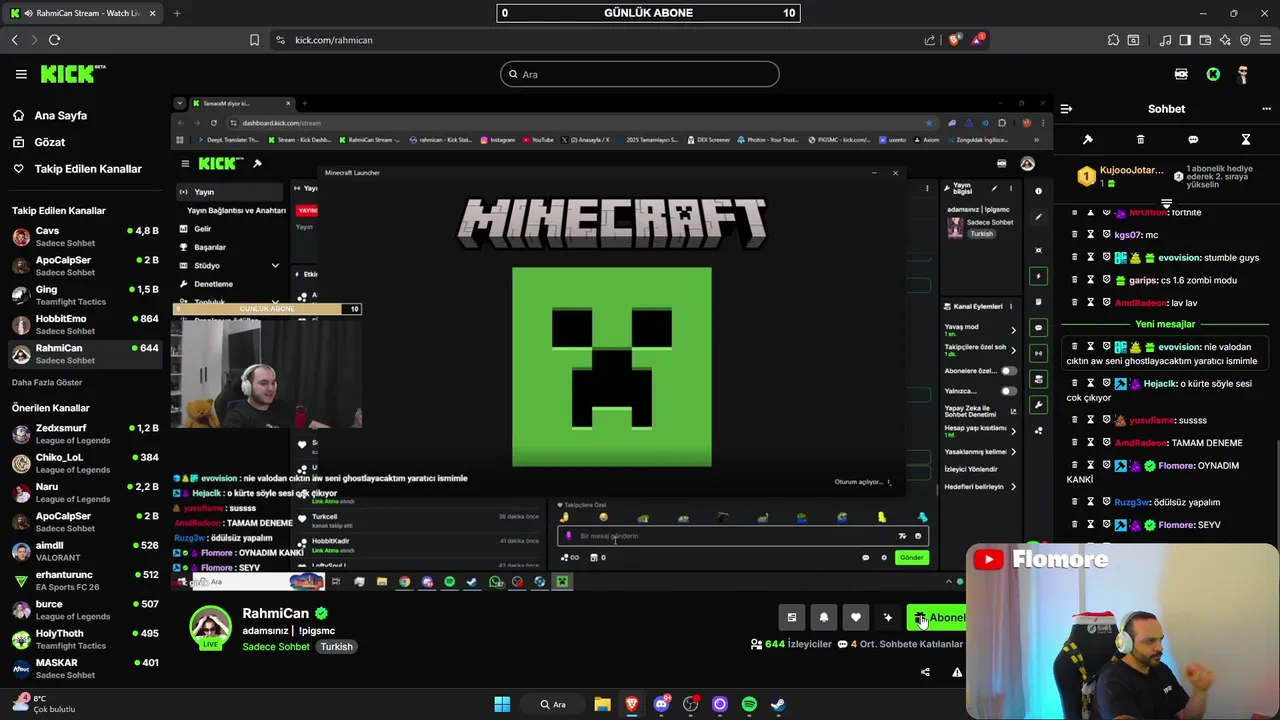Click the sparkle gift icon below the stream
The image size is (1280, 720).
888,617
